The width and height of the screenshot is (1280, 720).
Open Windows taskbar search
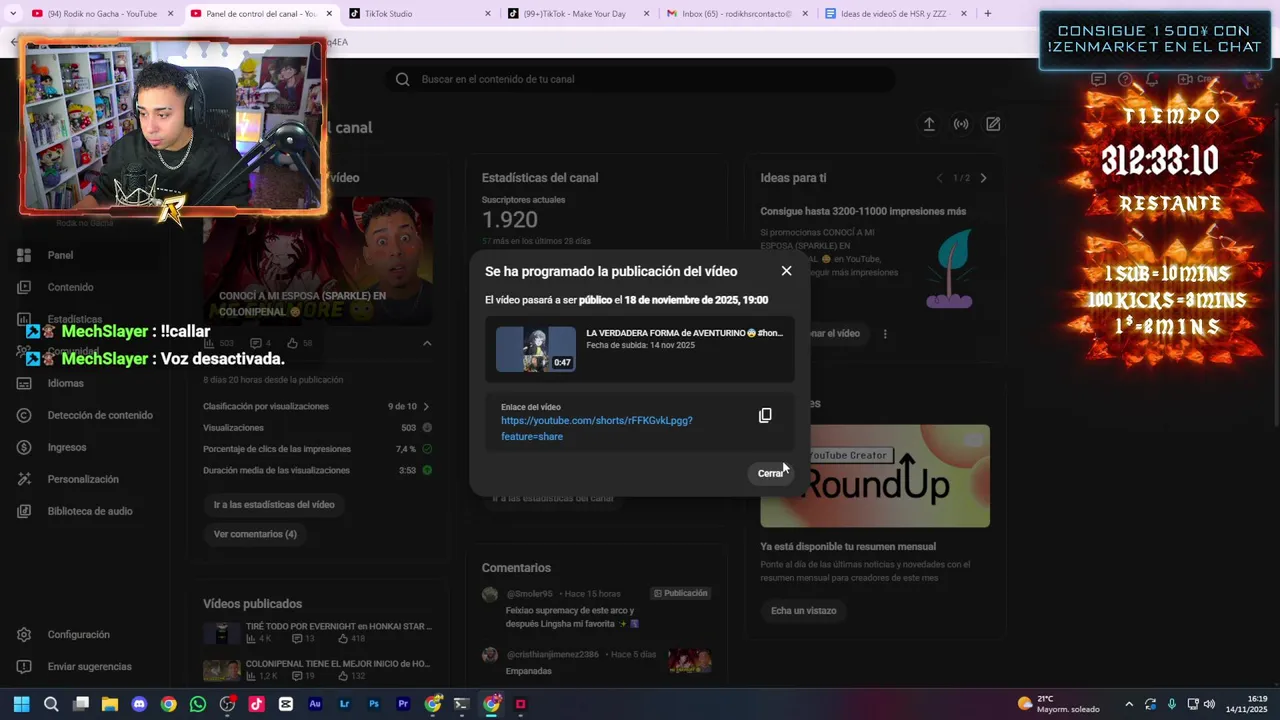coord(51,704)
